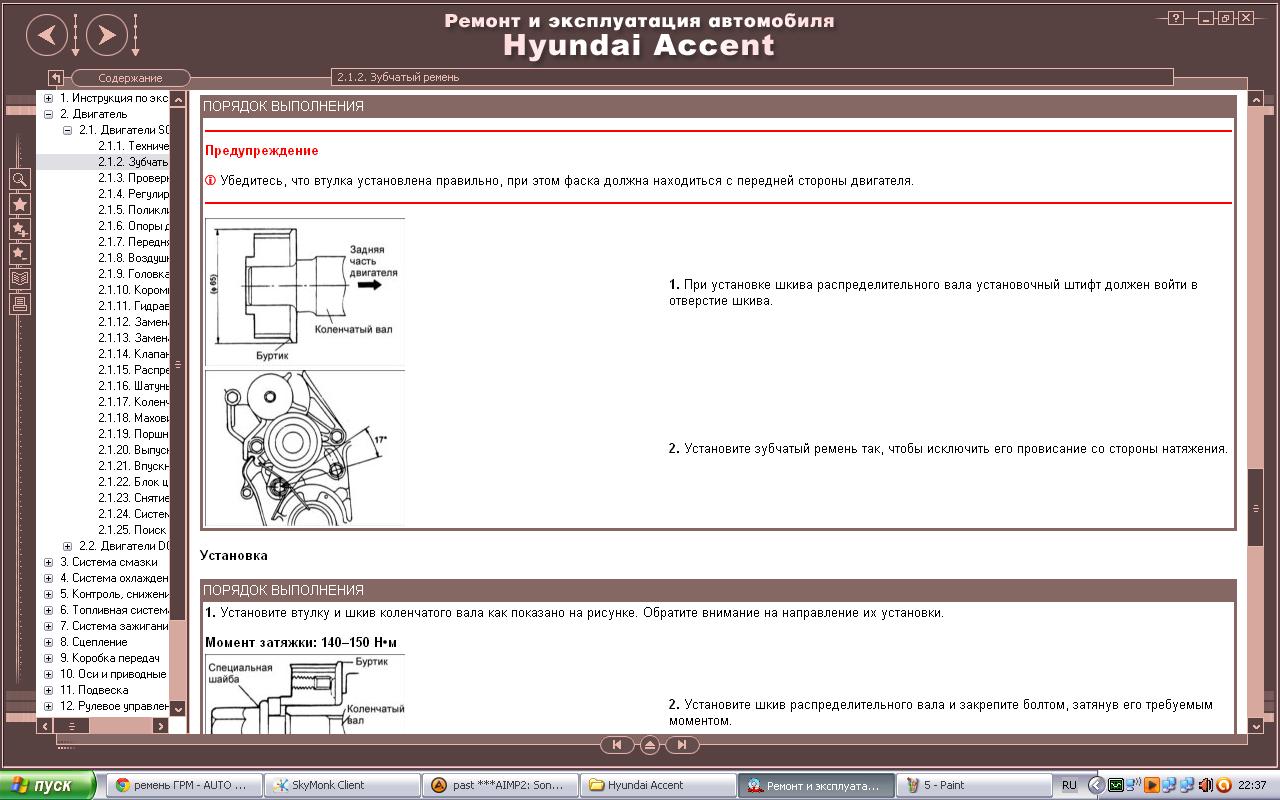
Task: Jump to first page with bottom skip-back button
Action: tap(616, 745)
